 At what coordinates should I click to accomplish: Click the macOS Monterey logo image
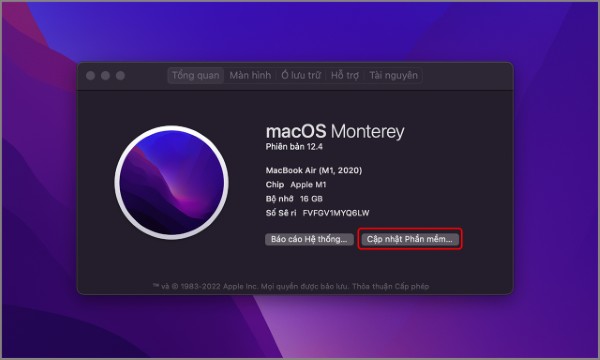click(171, 183)
